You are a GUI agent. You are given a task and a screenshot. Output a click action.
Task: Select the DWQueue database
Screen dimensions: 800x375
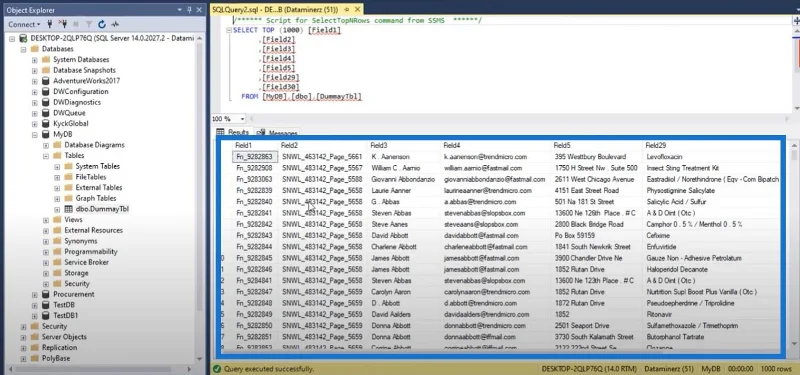pos(69,113)
